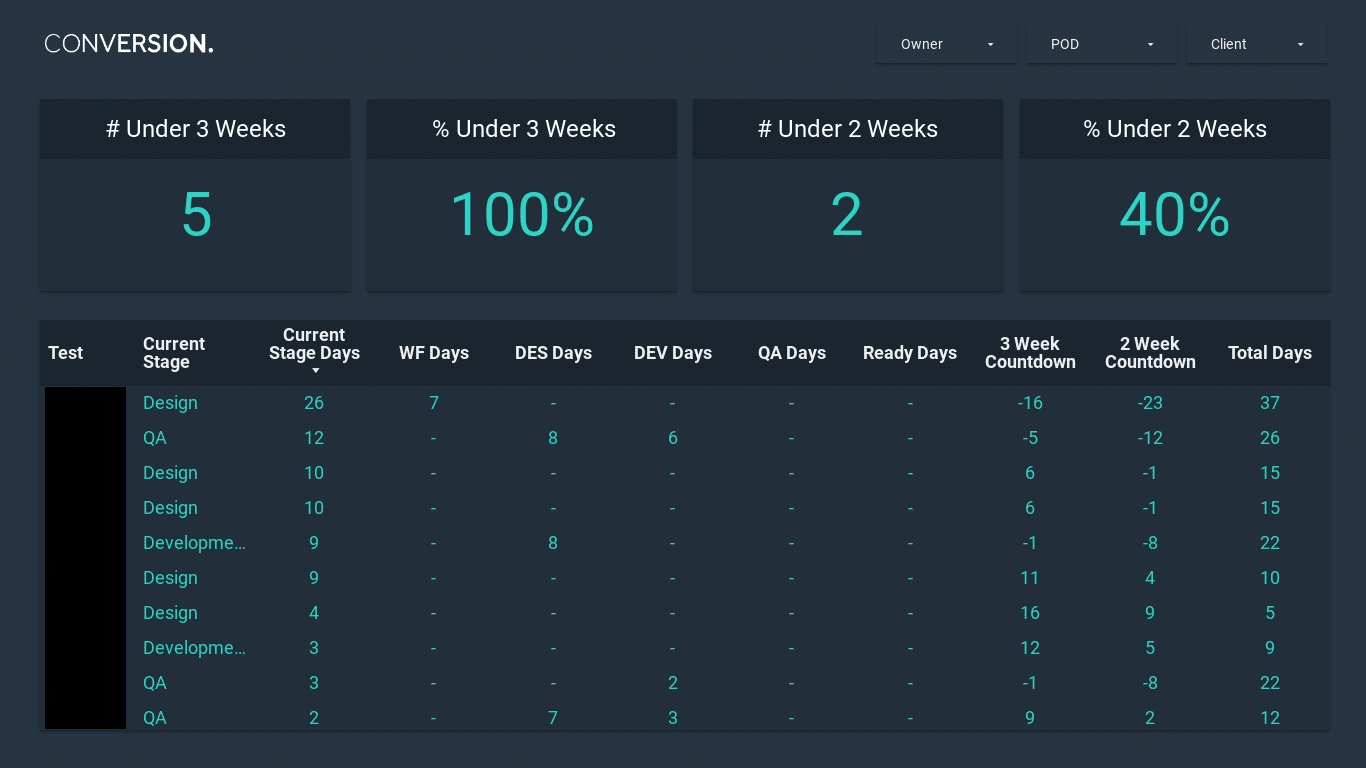Viewport: 1366px width, 768px height.
Task: Expand the POD filter dropdown
Action: 1101,44
